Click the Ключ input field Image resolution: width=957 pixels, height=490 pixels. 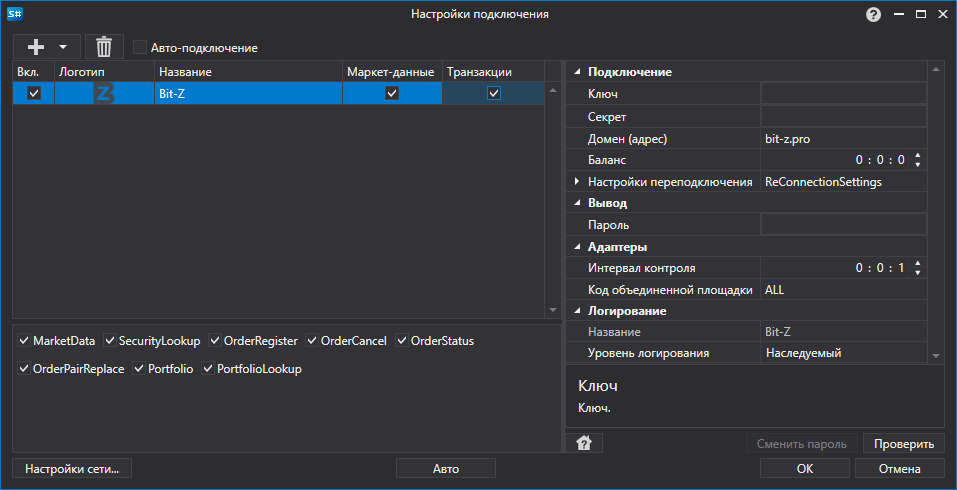click(x=843, y=93)
